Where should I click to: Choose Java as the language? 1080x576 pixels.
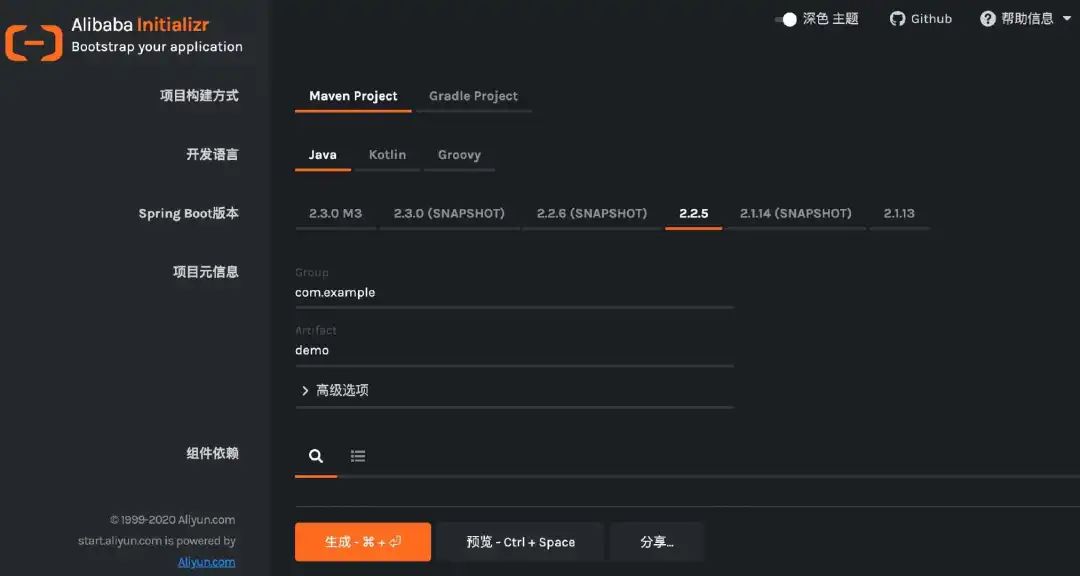(x=322, y=155)
